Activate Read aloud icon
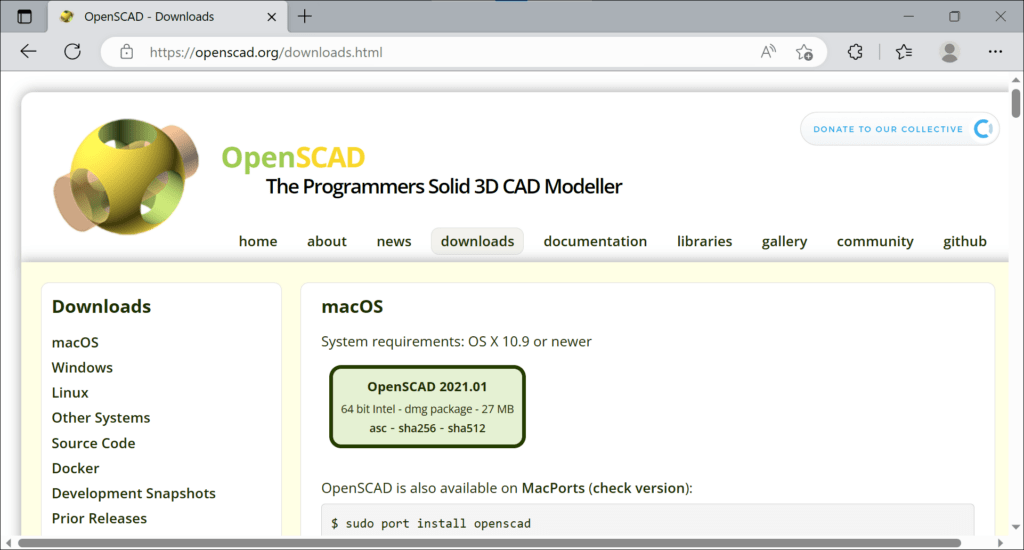 (x=769, y=52)
